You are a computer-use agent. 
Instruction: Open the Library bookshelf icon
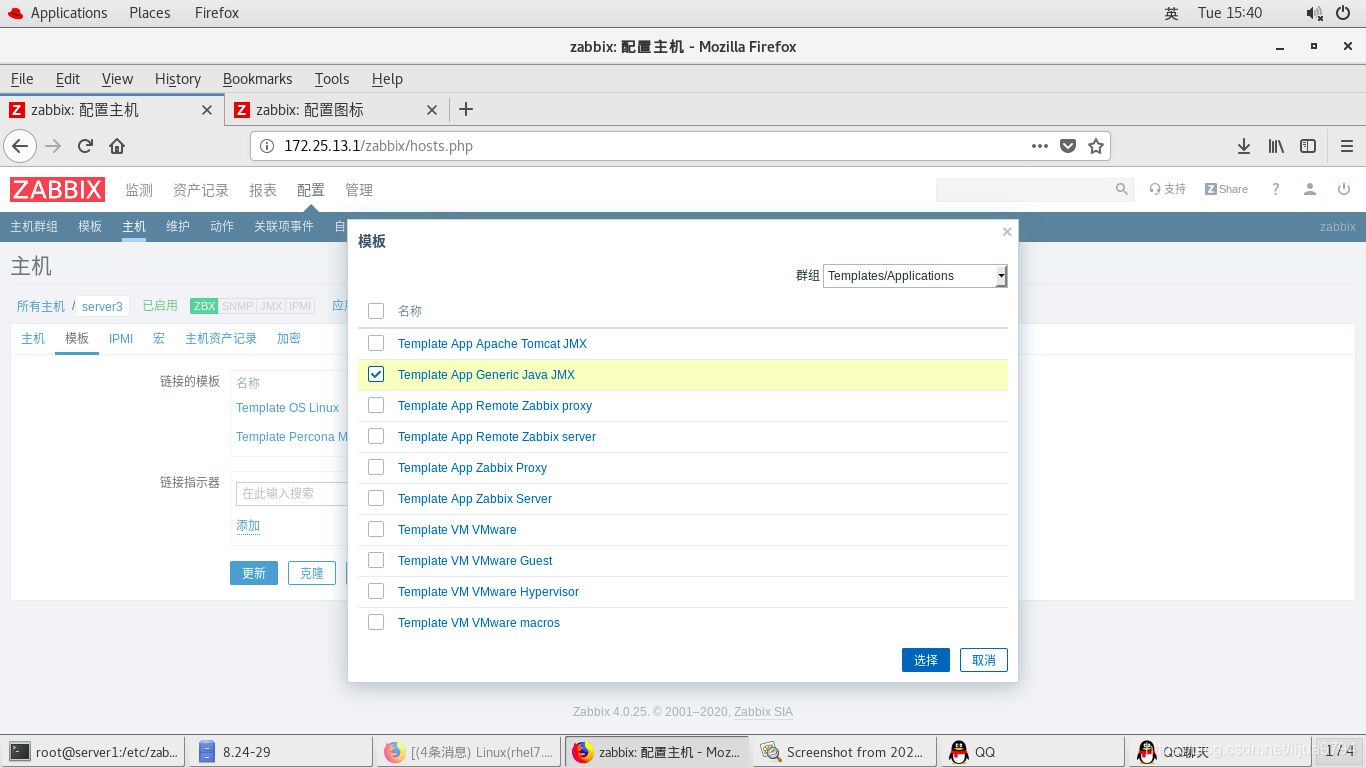tap(1276, 146)
